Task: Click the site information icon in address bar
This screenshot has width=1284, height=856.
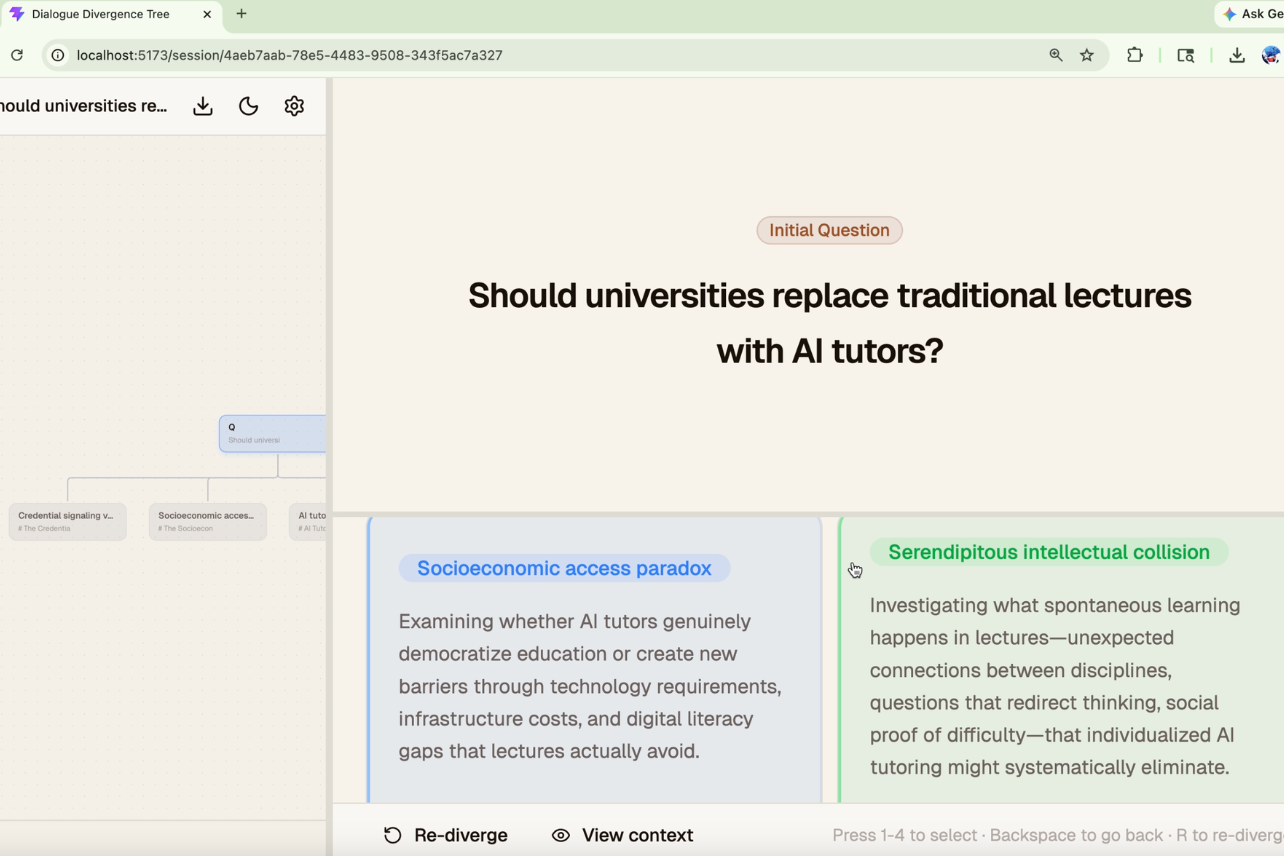Action: click(58, 55)
